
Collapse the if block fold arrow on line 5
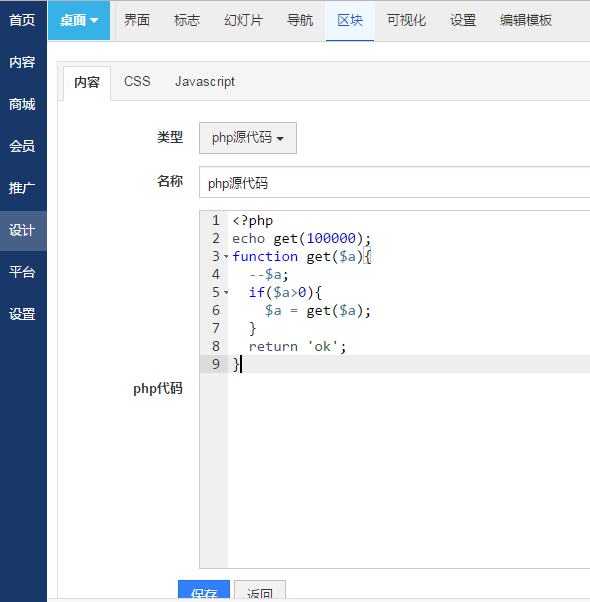tap(226, 293)
